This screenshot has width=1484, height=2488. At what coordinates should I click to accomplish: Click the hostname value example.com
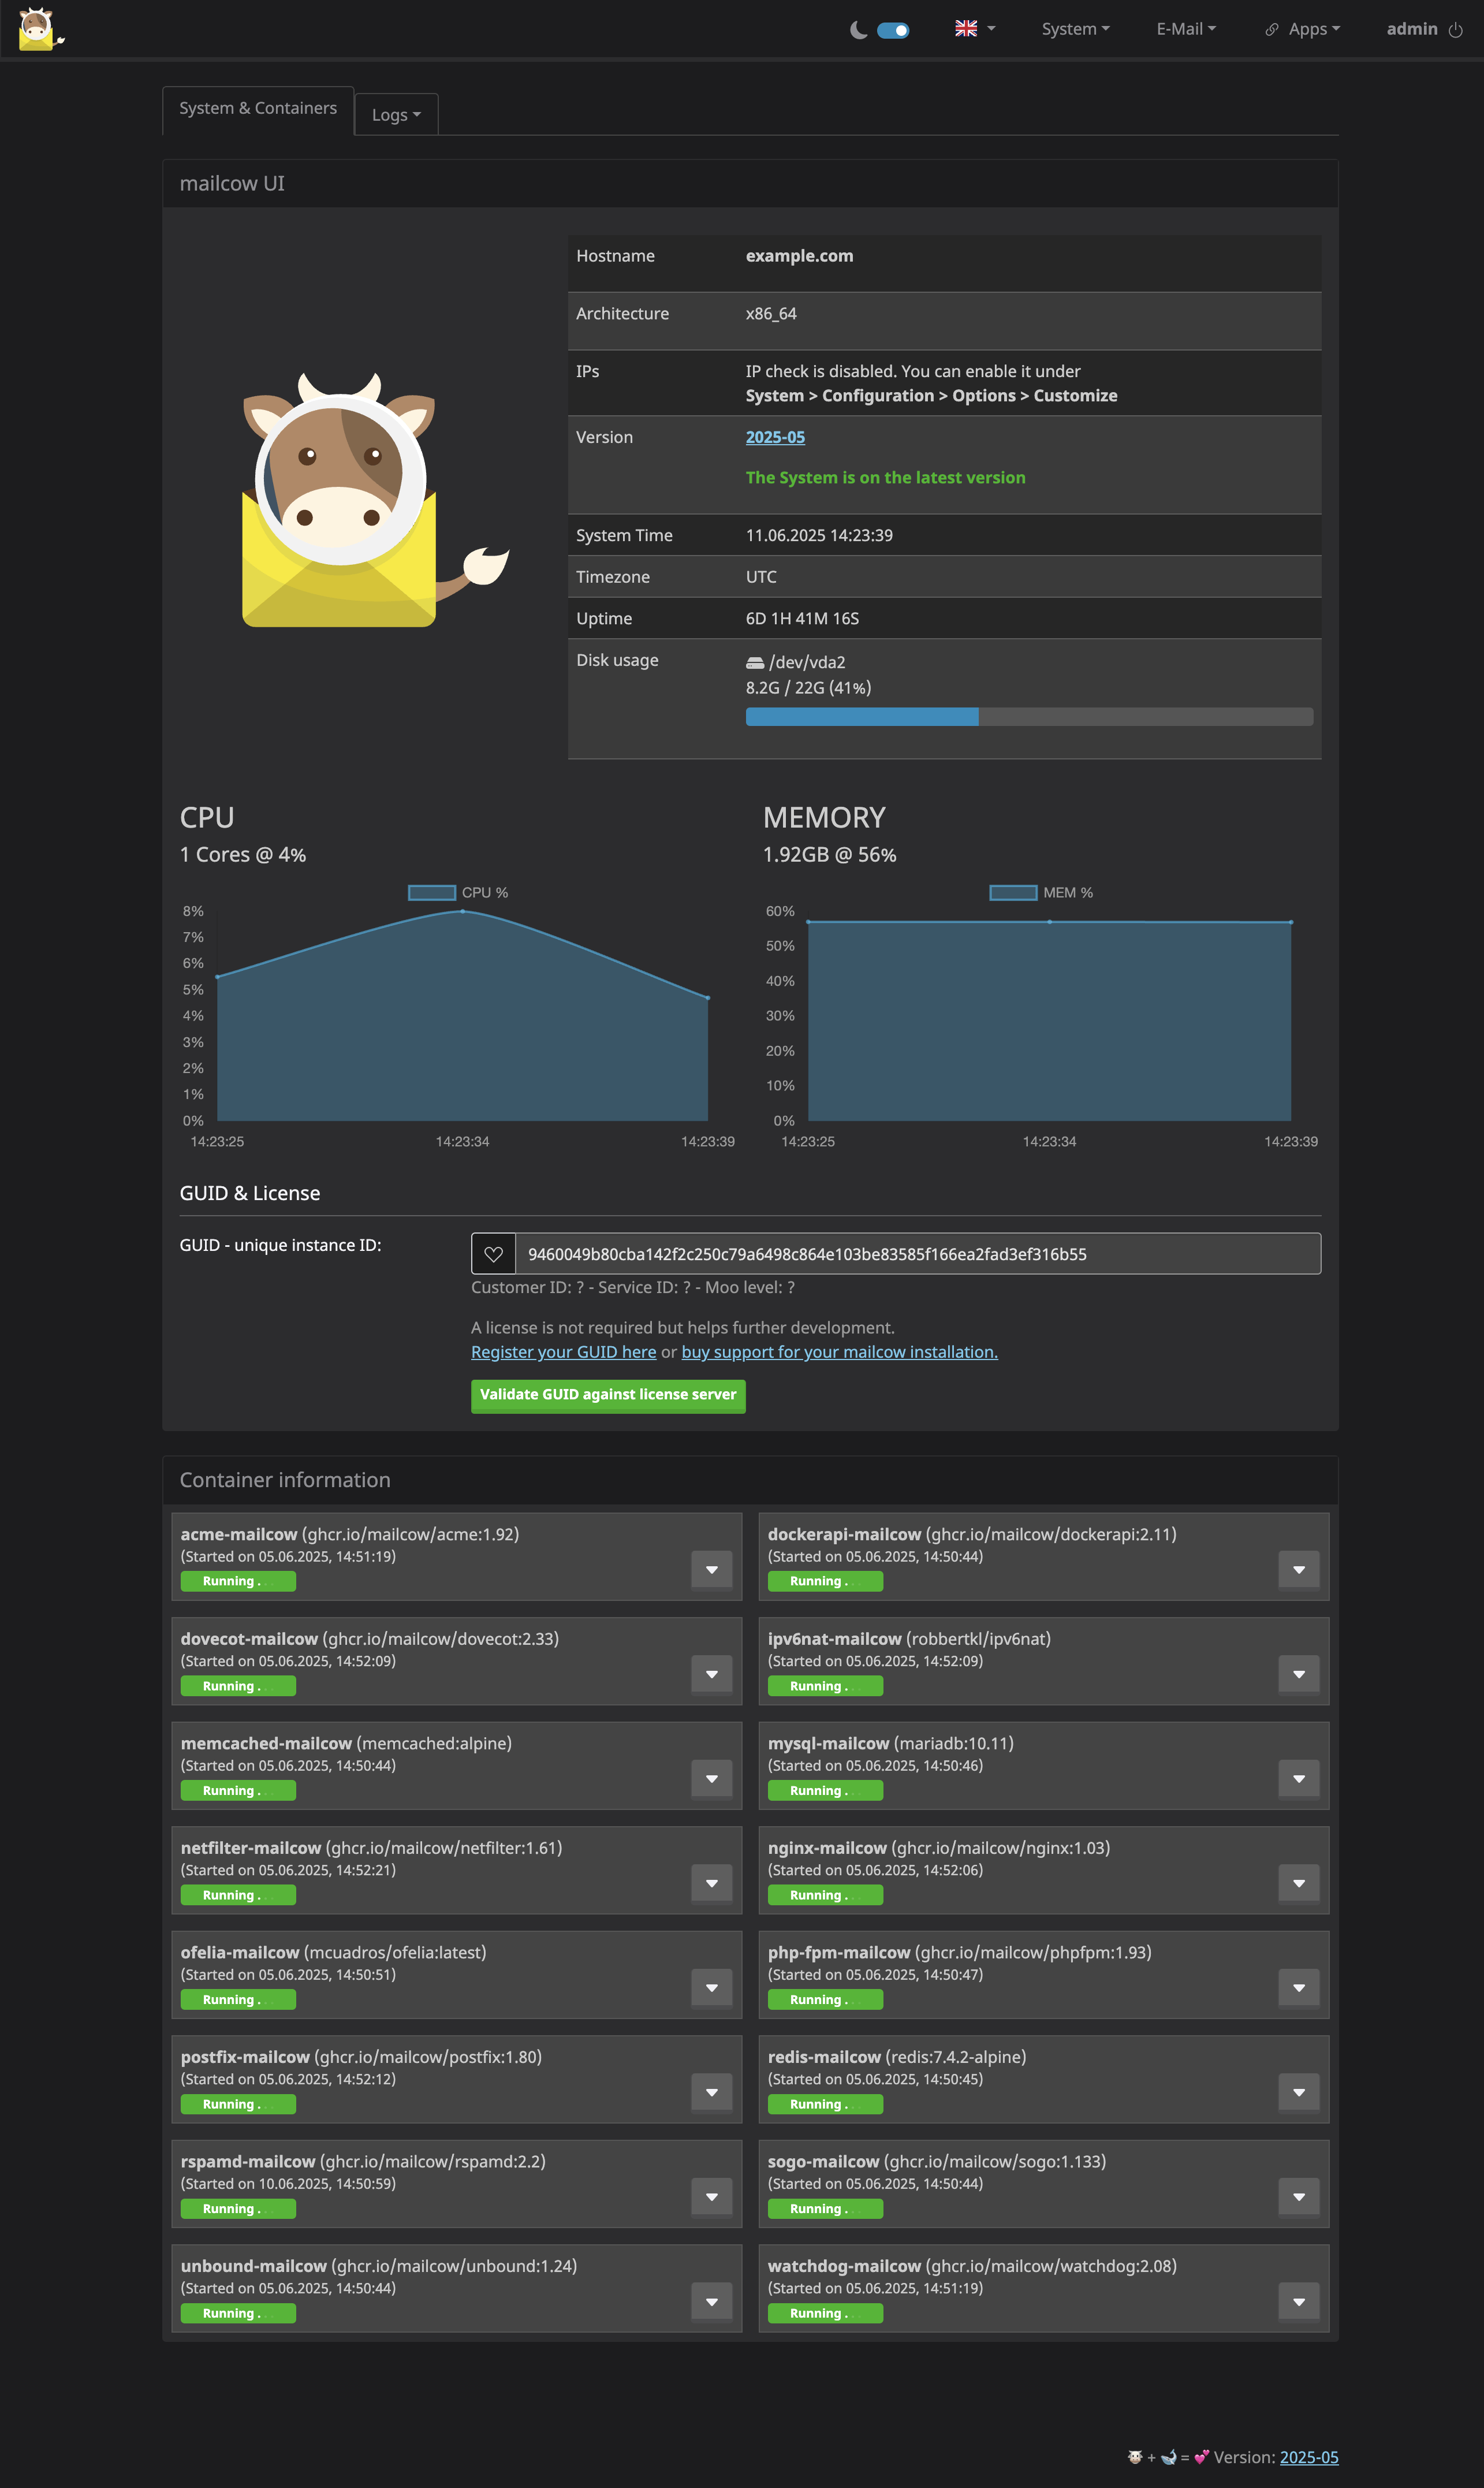(x=799, y=256)
